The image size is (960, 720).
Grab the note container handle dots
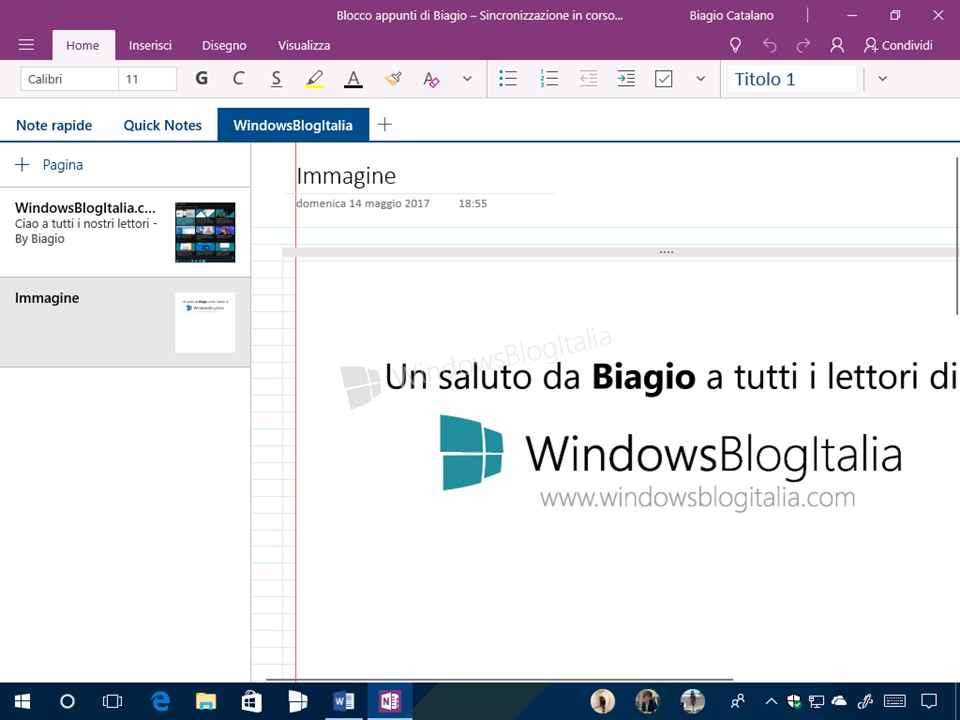point(666,252)
